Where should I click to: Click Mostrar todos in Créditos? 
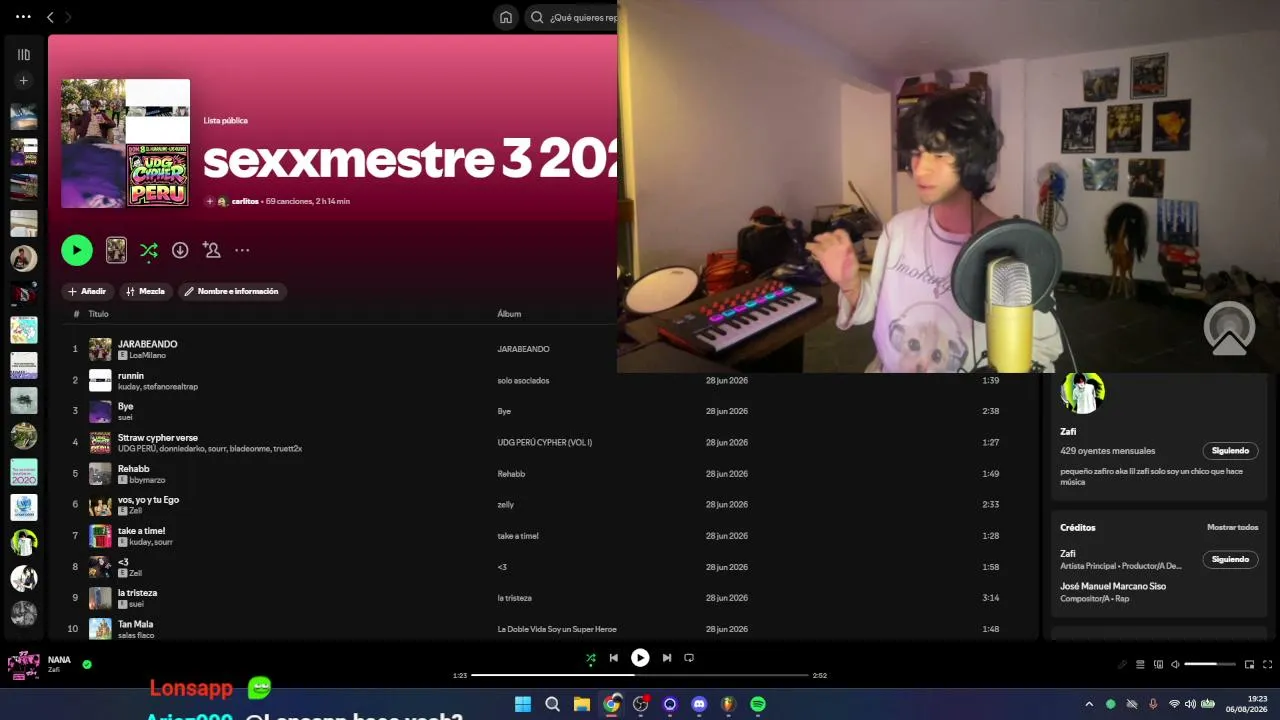point(1233,527)
